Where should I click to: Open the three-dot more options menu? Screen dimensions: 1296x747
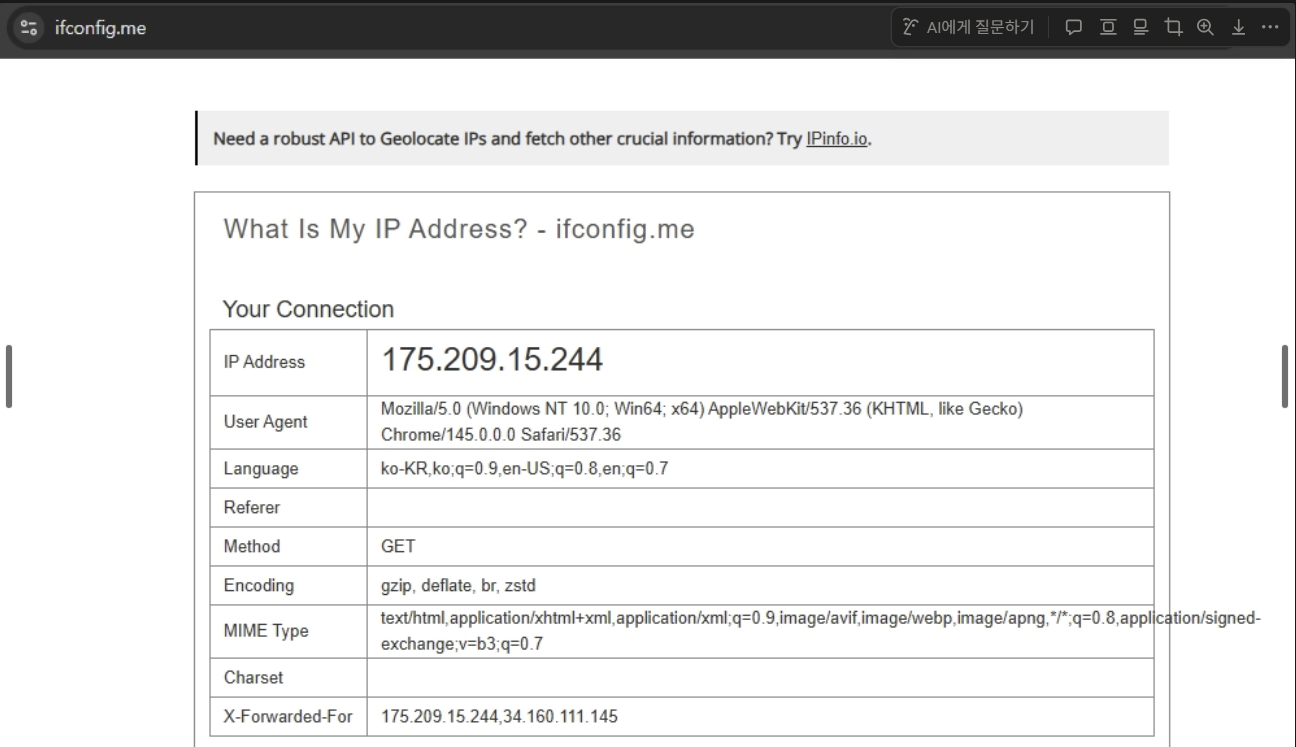pyautogui.click(x=1270, y=27)
